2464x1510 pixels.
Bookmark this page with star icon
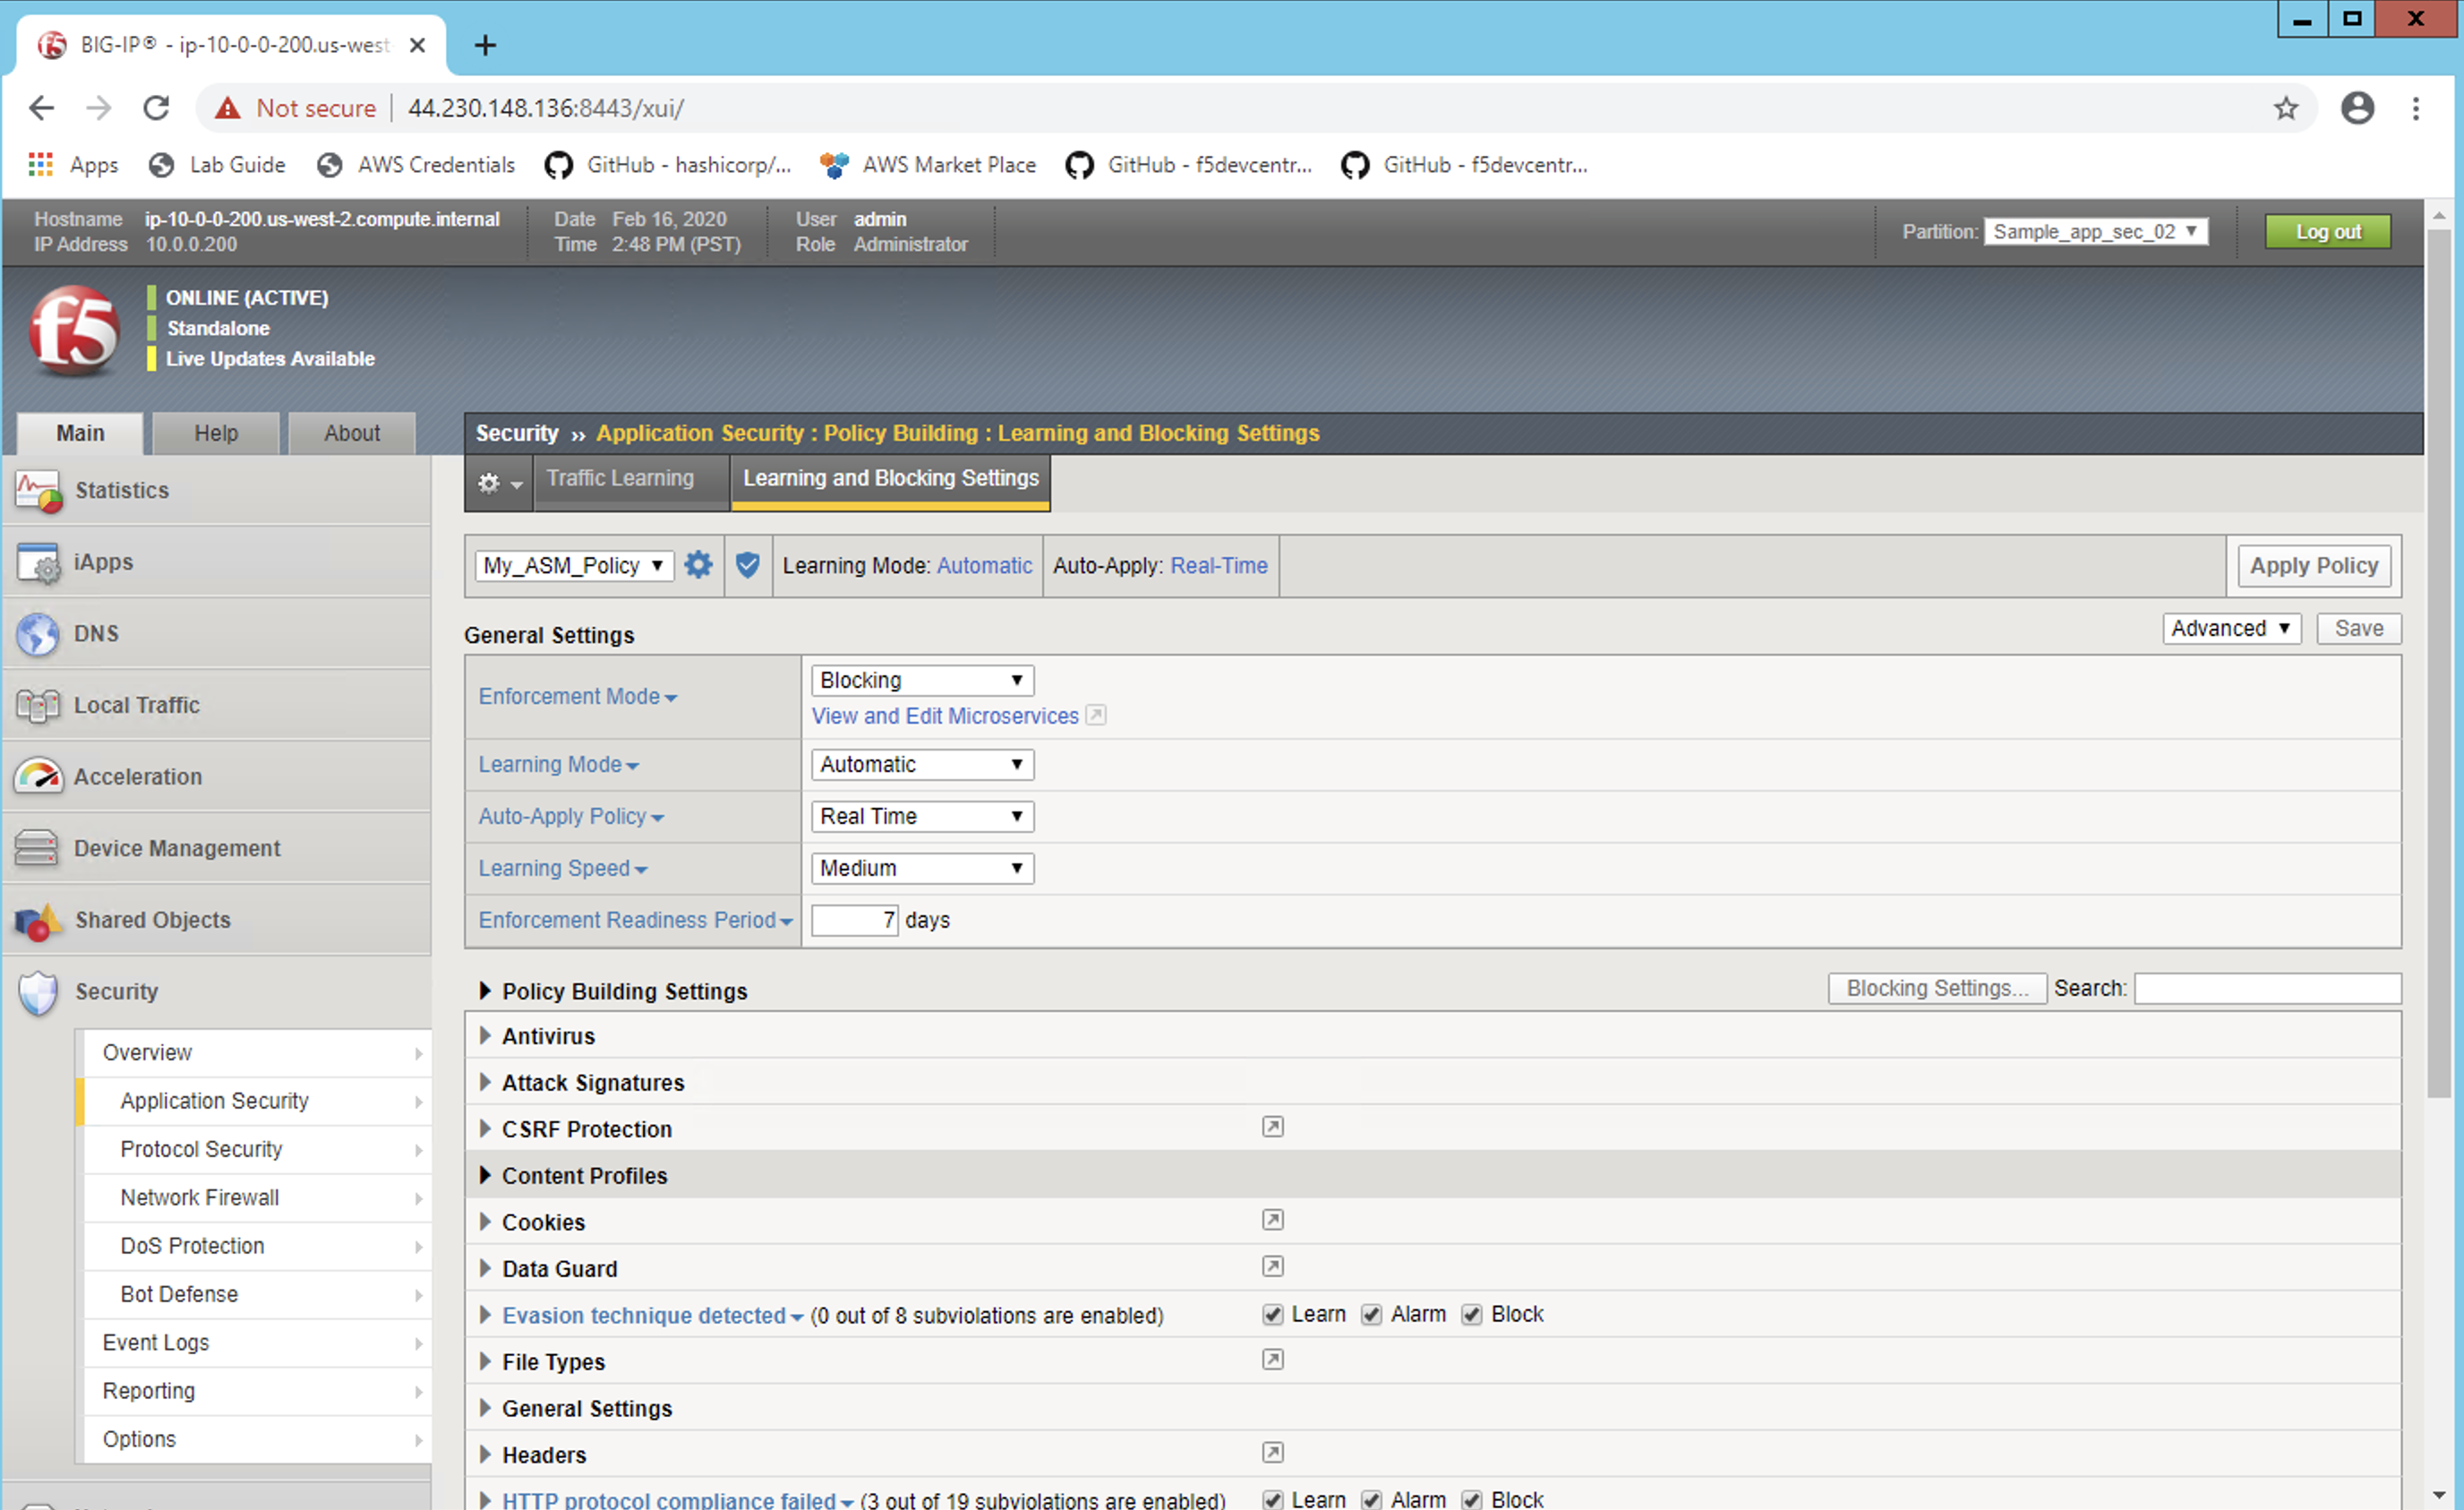coord(2286,108)
